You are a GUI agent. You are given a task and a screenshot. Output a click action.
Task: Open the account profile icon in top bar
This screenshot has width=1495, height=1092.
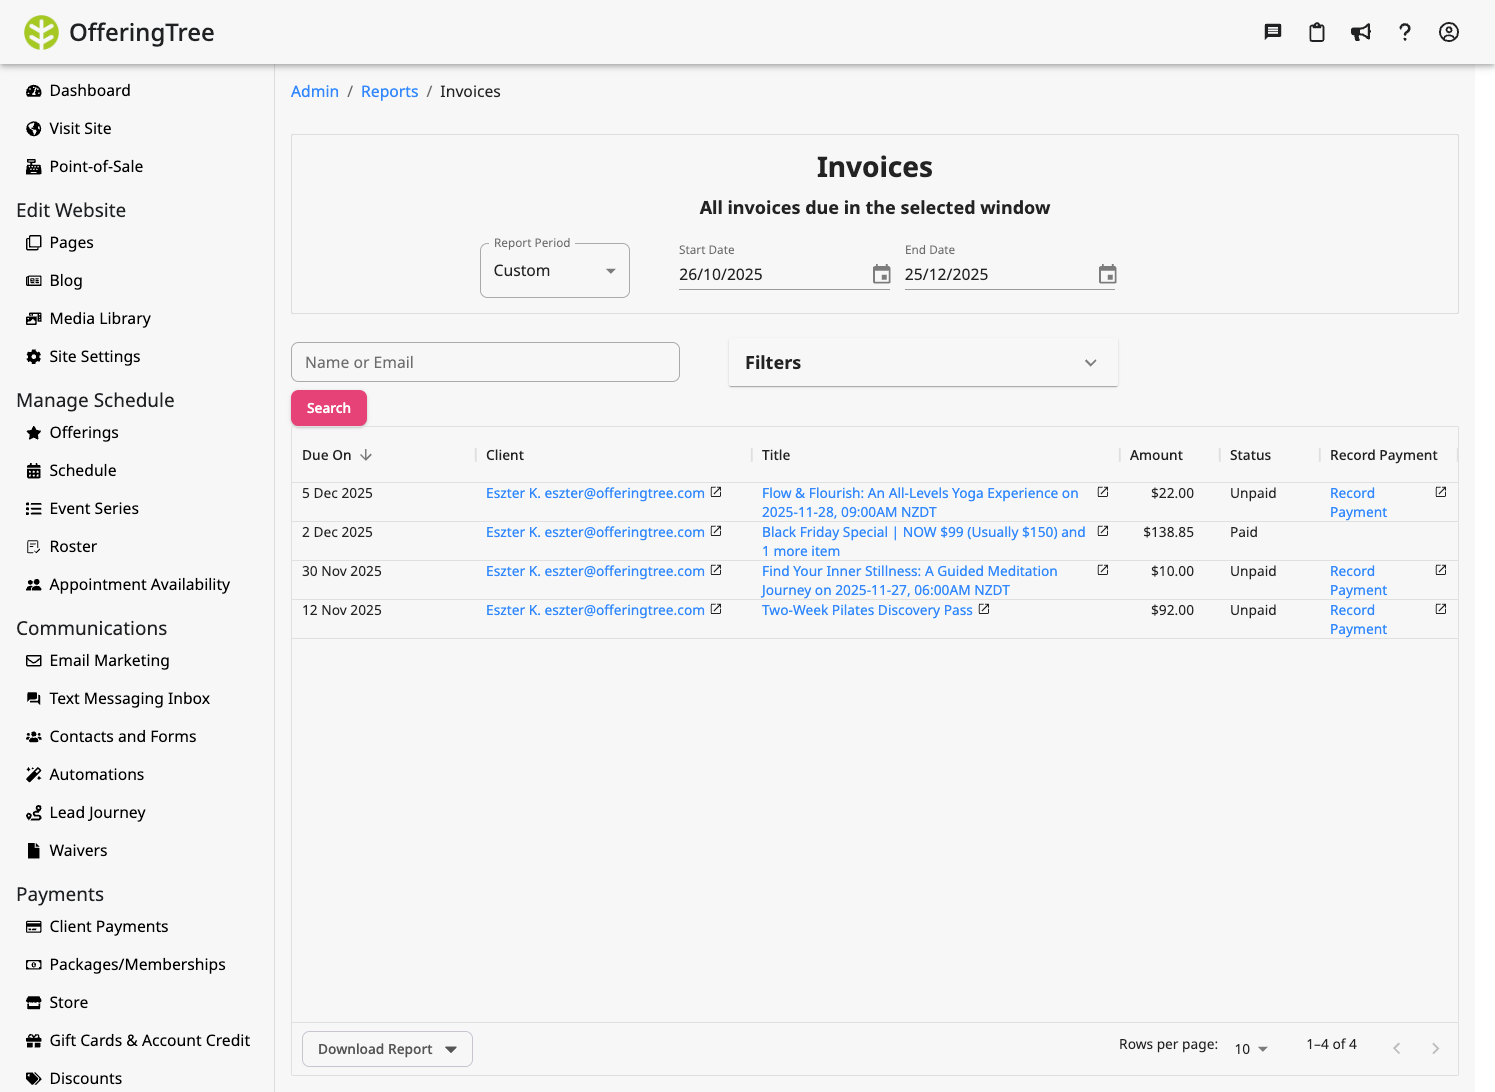(x=1449, y=31)
